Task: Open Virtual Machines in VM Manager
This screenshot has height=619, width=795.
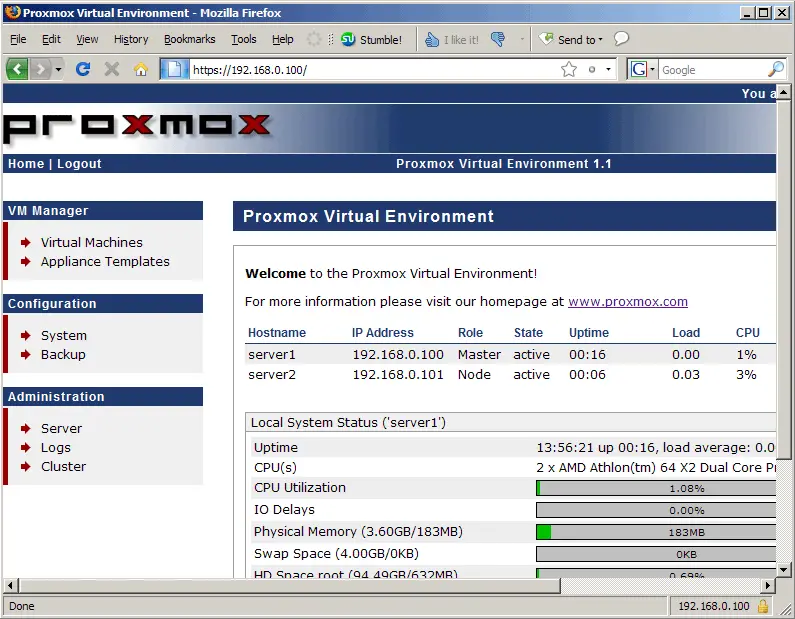Action: click(x=92, y=242)
